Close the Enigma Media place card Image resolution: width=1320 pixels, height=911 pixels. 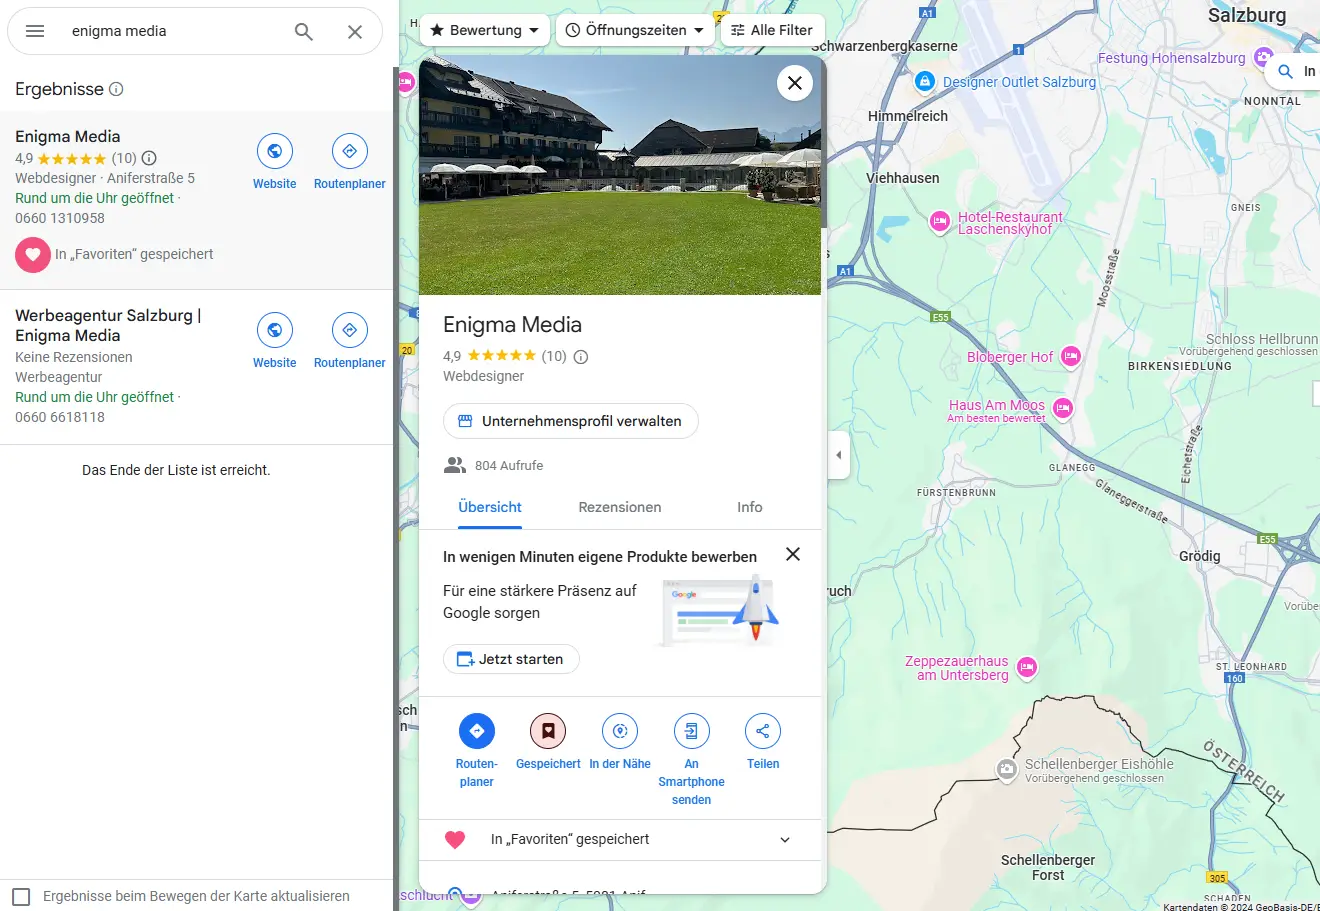[795, 83]
